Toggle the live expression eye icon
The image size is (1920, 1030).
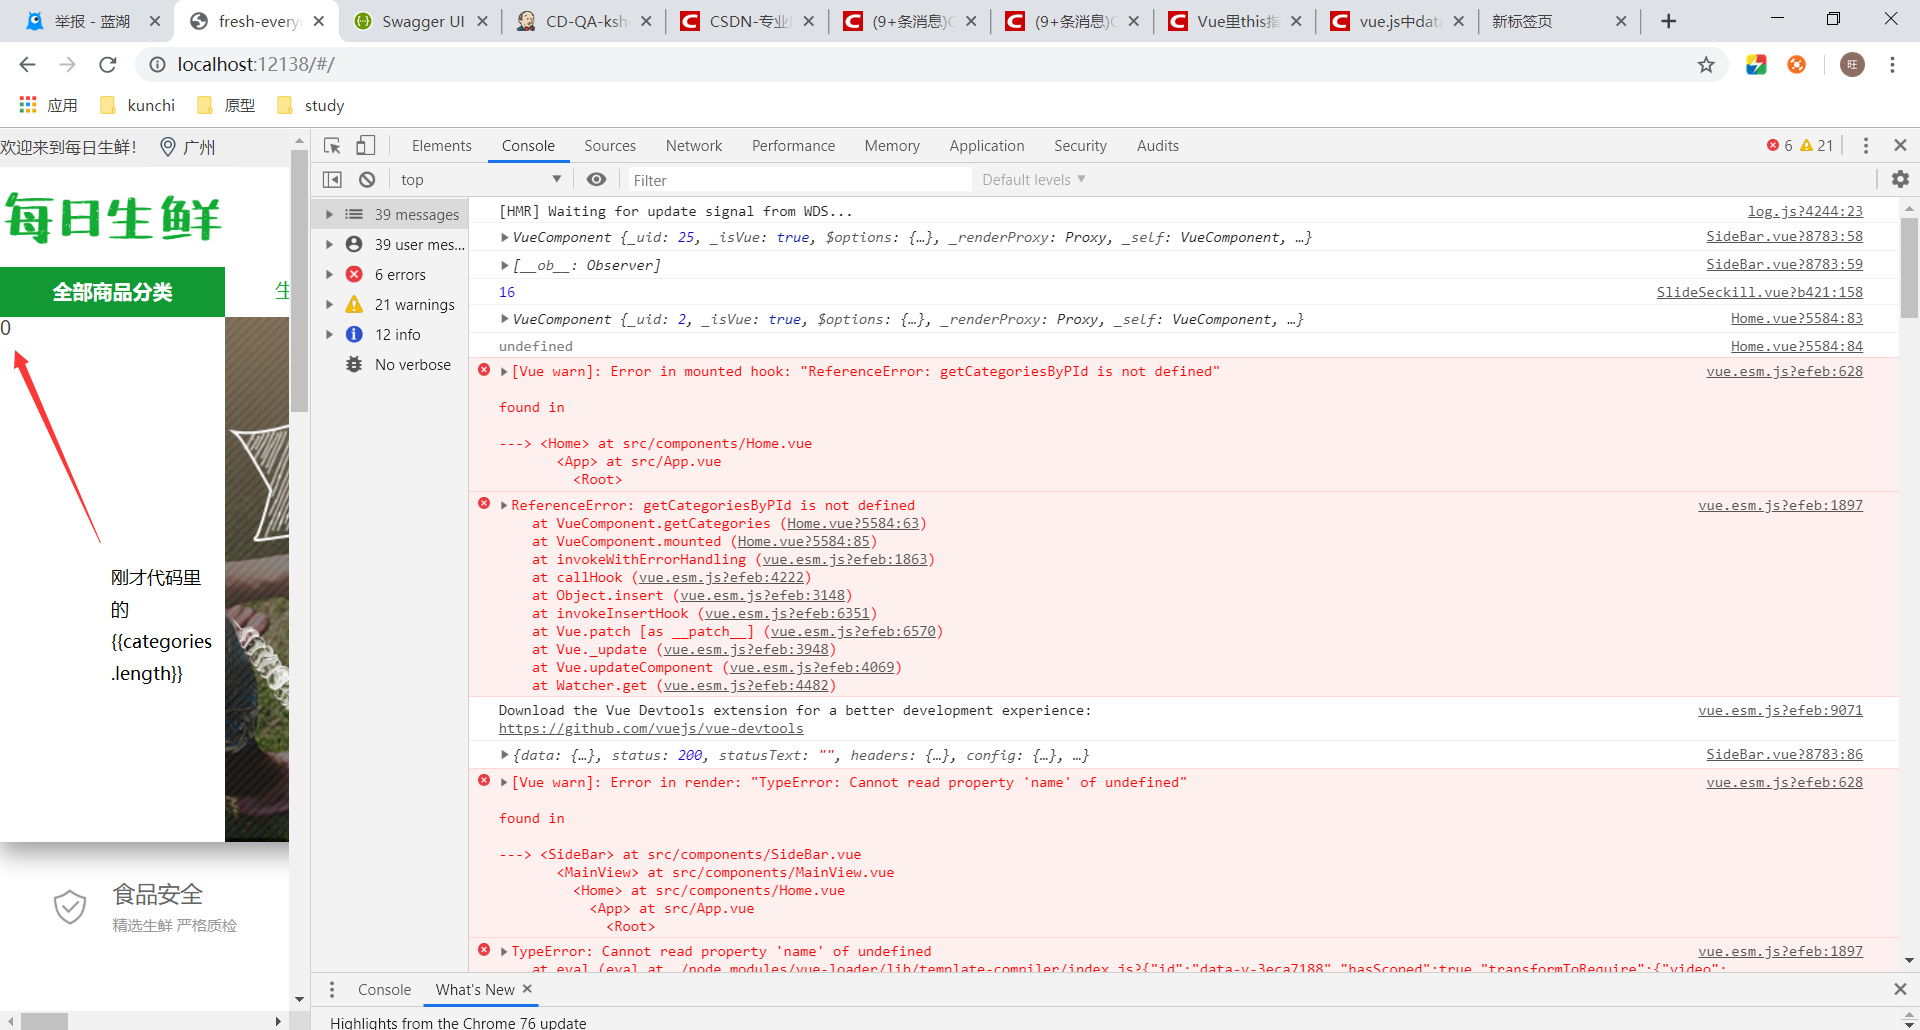[596, 180]
